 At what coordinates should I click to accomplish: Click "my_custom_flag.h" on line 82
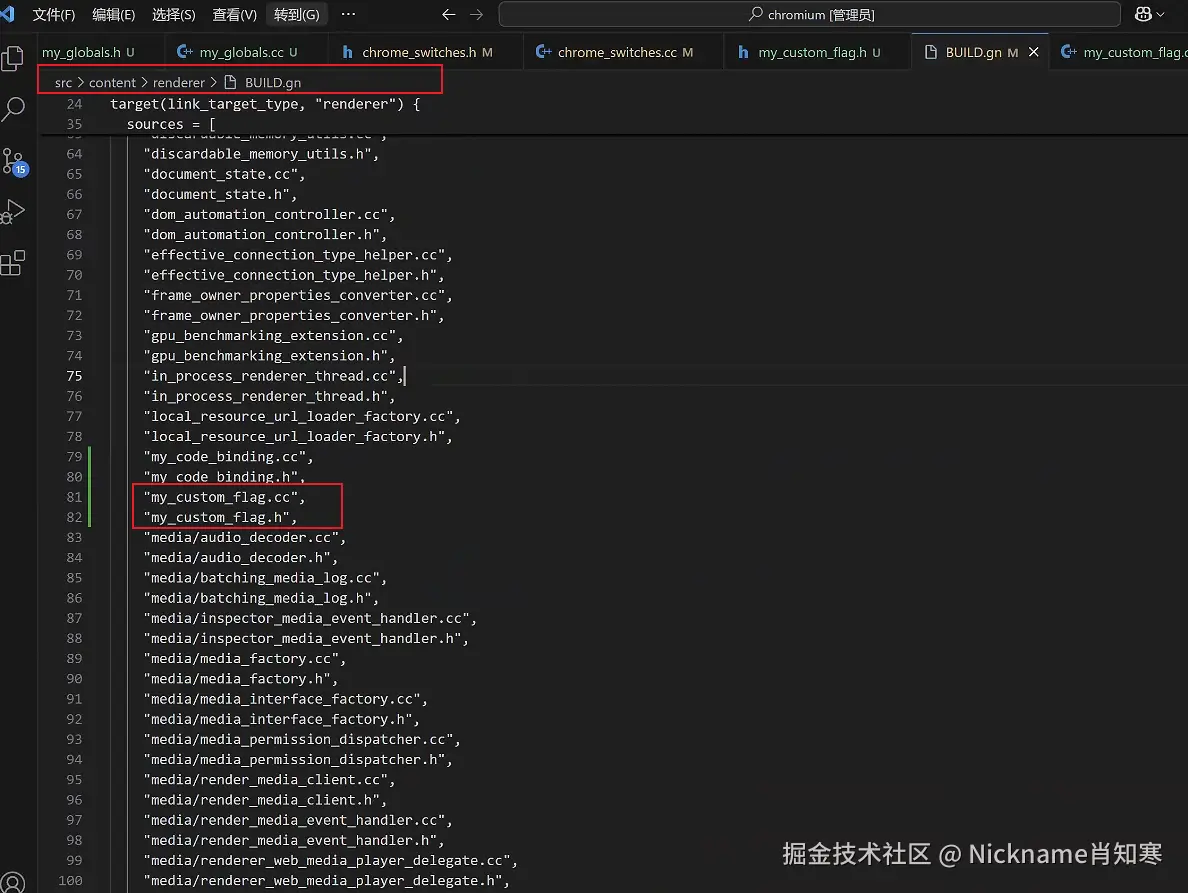click(217, 517)
